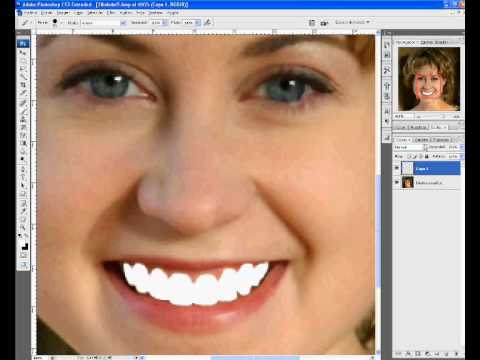Click new adjustment layer icon
The image size is (480, 360).
(x=427, y=353)
